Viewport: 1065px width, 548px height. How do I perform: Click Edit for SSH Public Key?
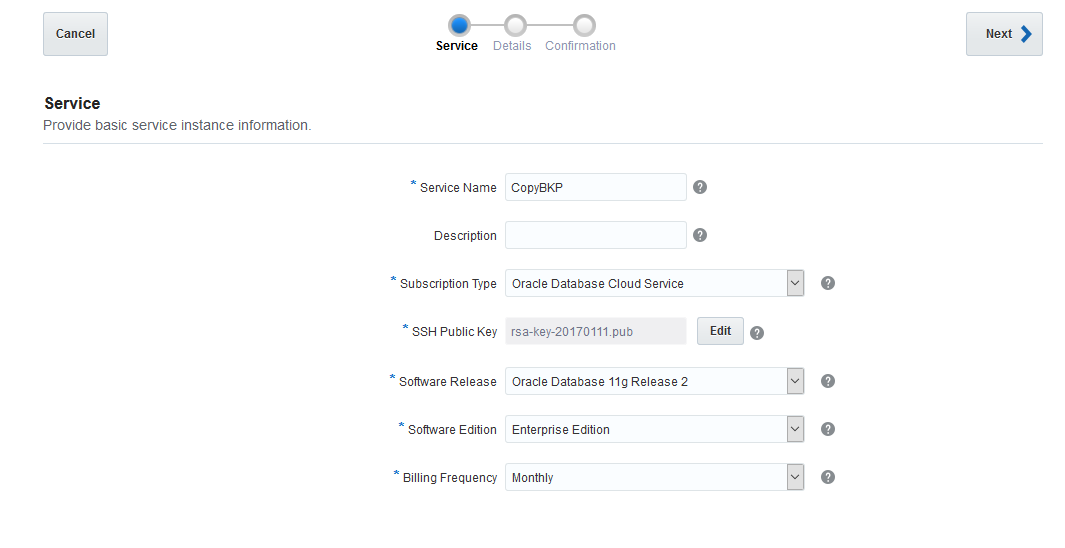720,331
